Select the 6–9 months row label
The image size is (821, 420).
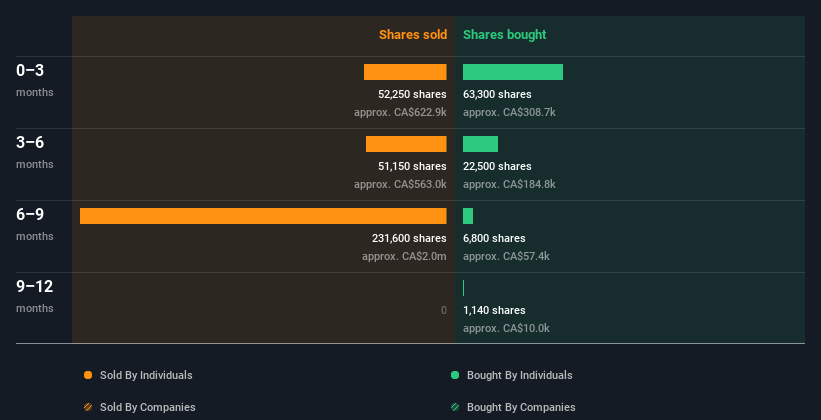click(x=35, y=224)
